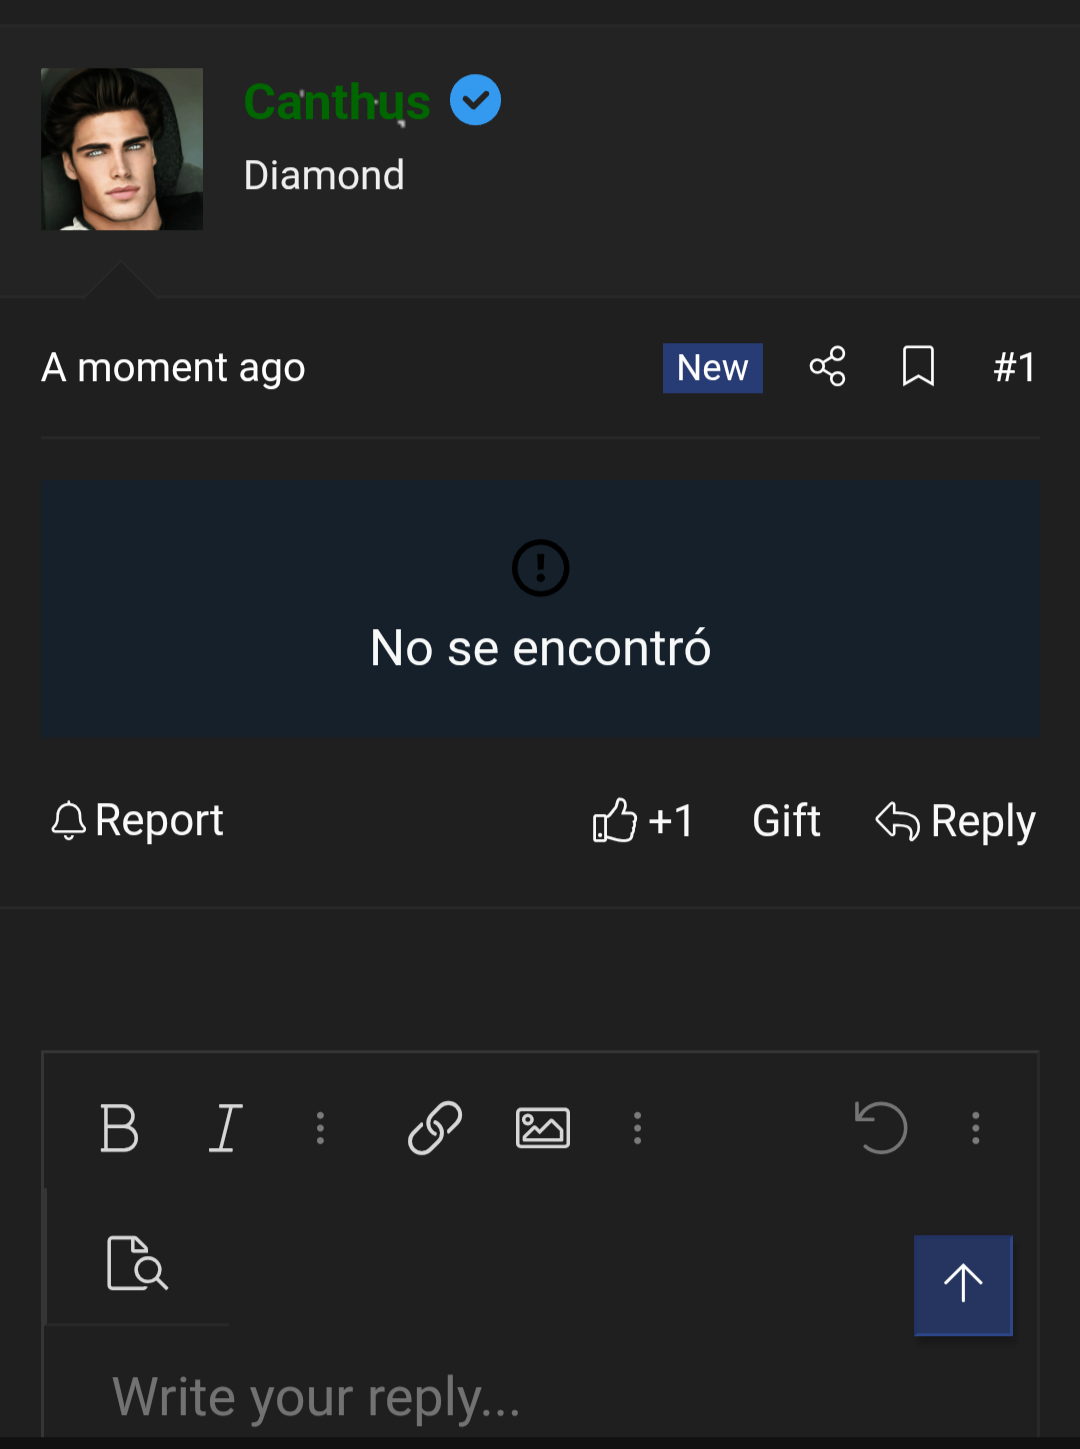Jump to post #1
The width and height of the screenshot is (1080, 1449).
[x=1014, y=367]
